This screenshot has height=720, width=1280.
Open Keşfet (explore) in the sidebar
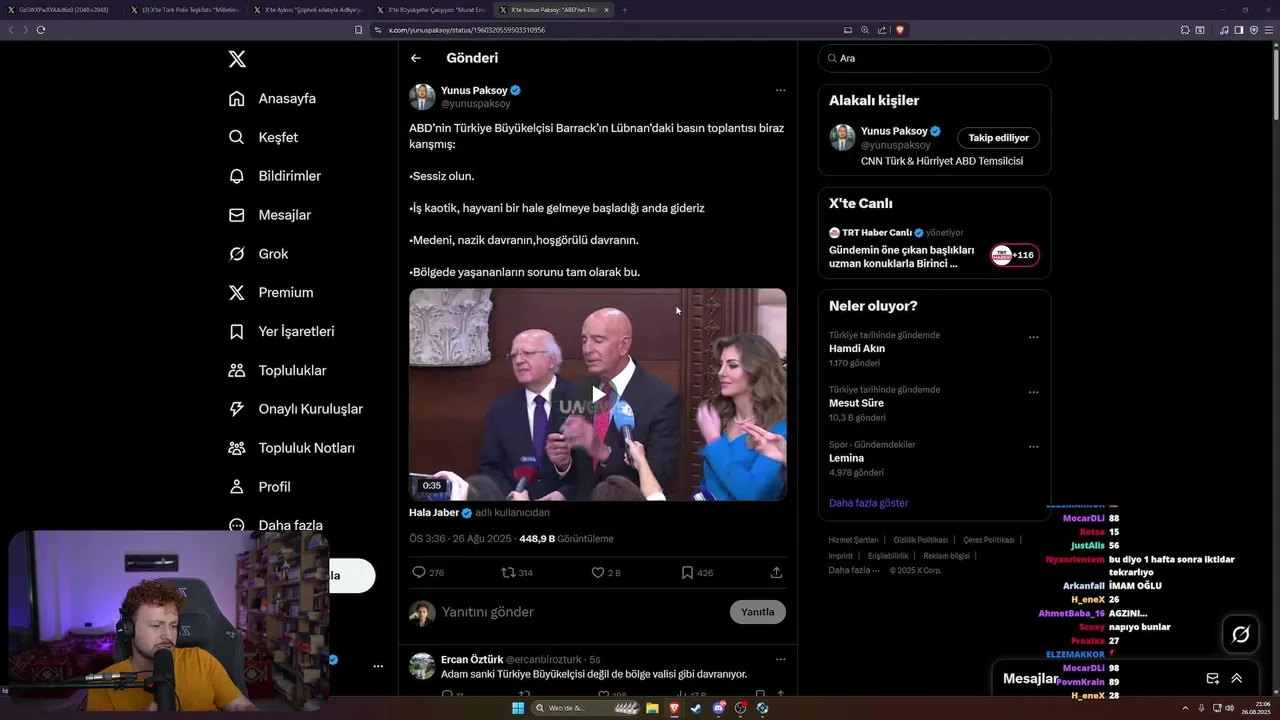(x=263, y=137)
